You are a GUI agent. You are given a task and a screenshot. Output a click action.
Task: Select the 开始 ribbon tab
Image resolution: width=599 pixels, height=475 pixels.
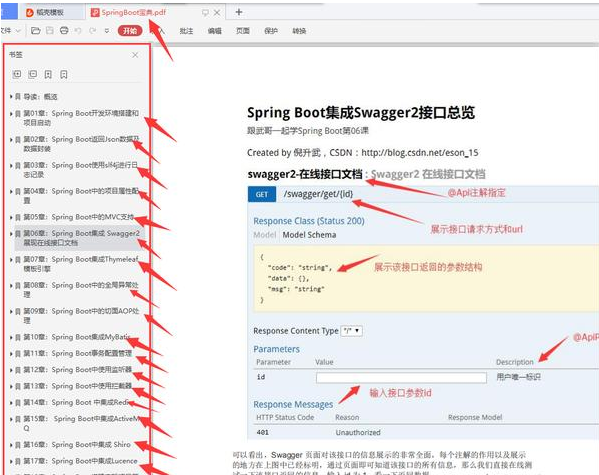[130, 31]
